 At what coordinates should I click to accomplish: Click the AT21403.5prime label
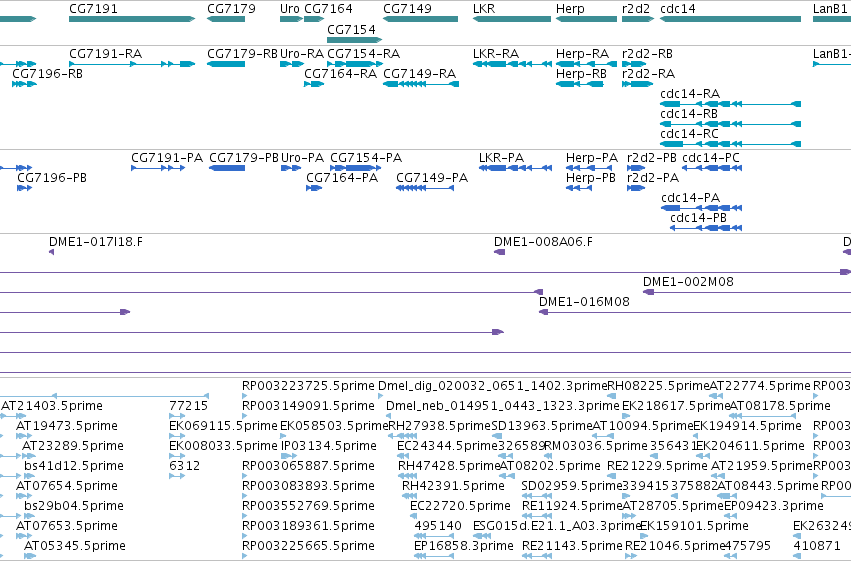tap(52, 406)
